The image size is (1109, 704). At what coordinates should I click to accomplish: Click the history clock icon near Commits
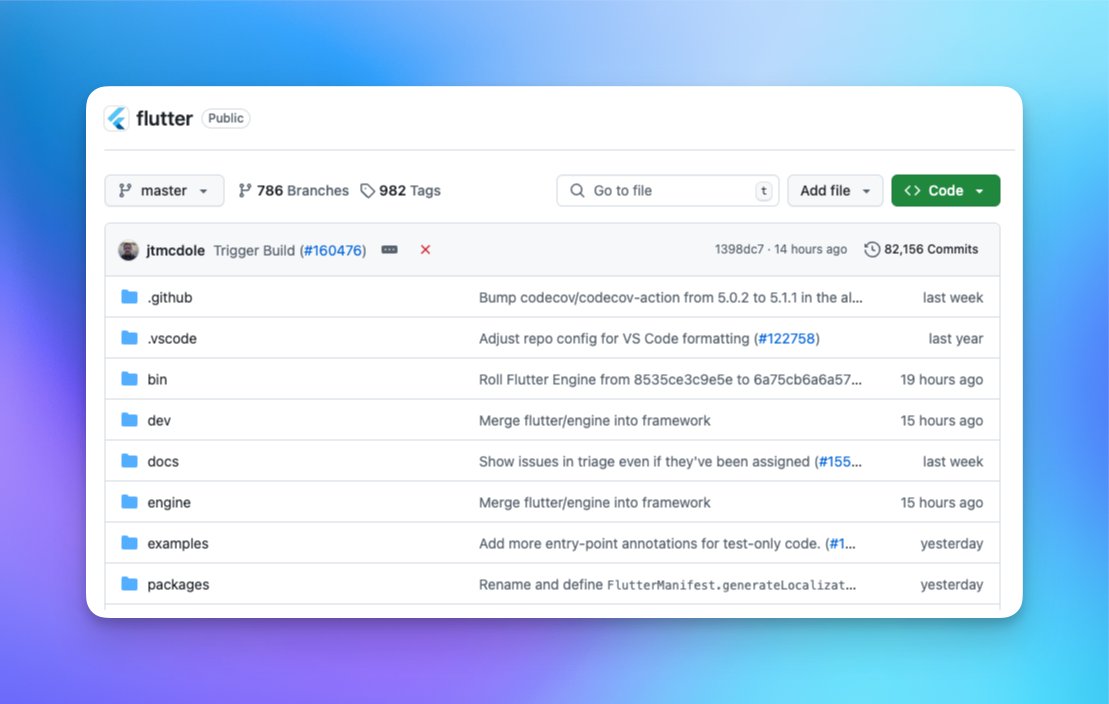tap(872, 249)
